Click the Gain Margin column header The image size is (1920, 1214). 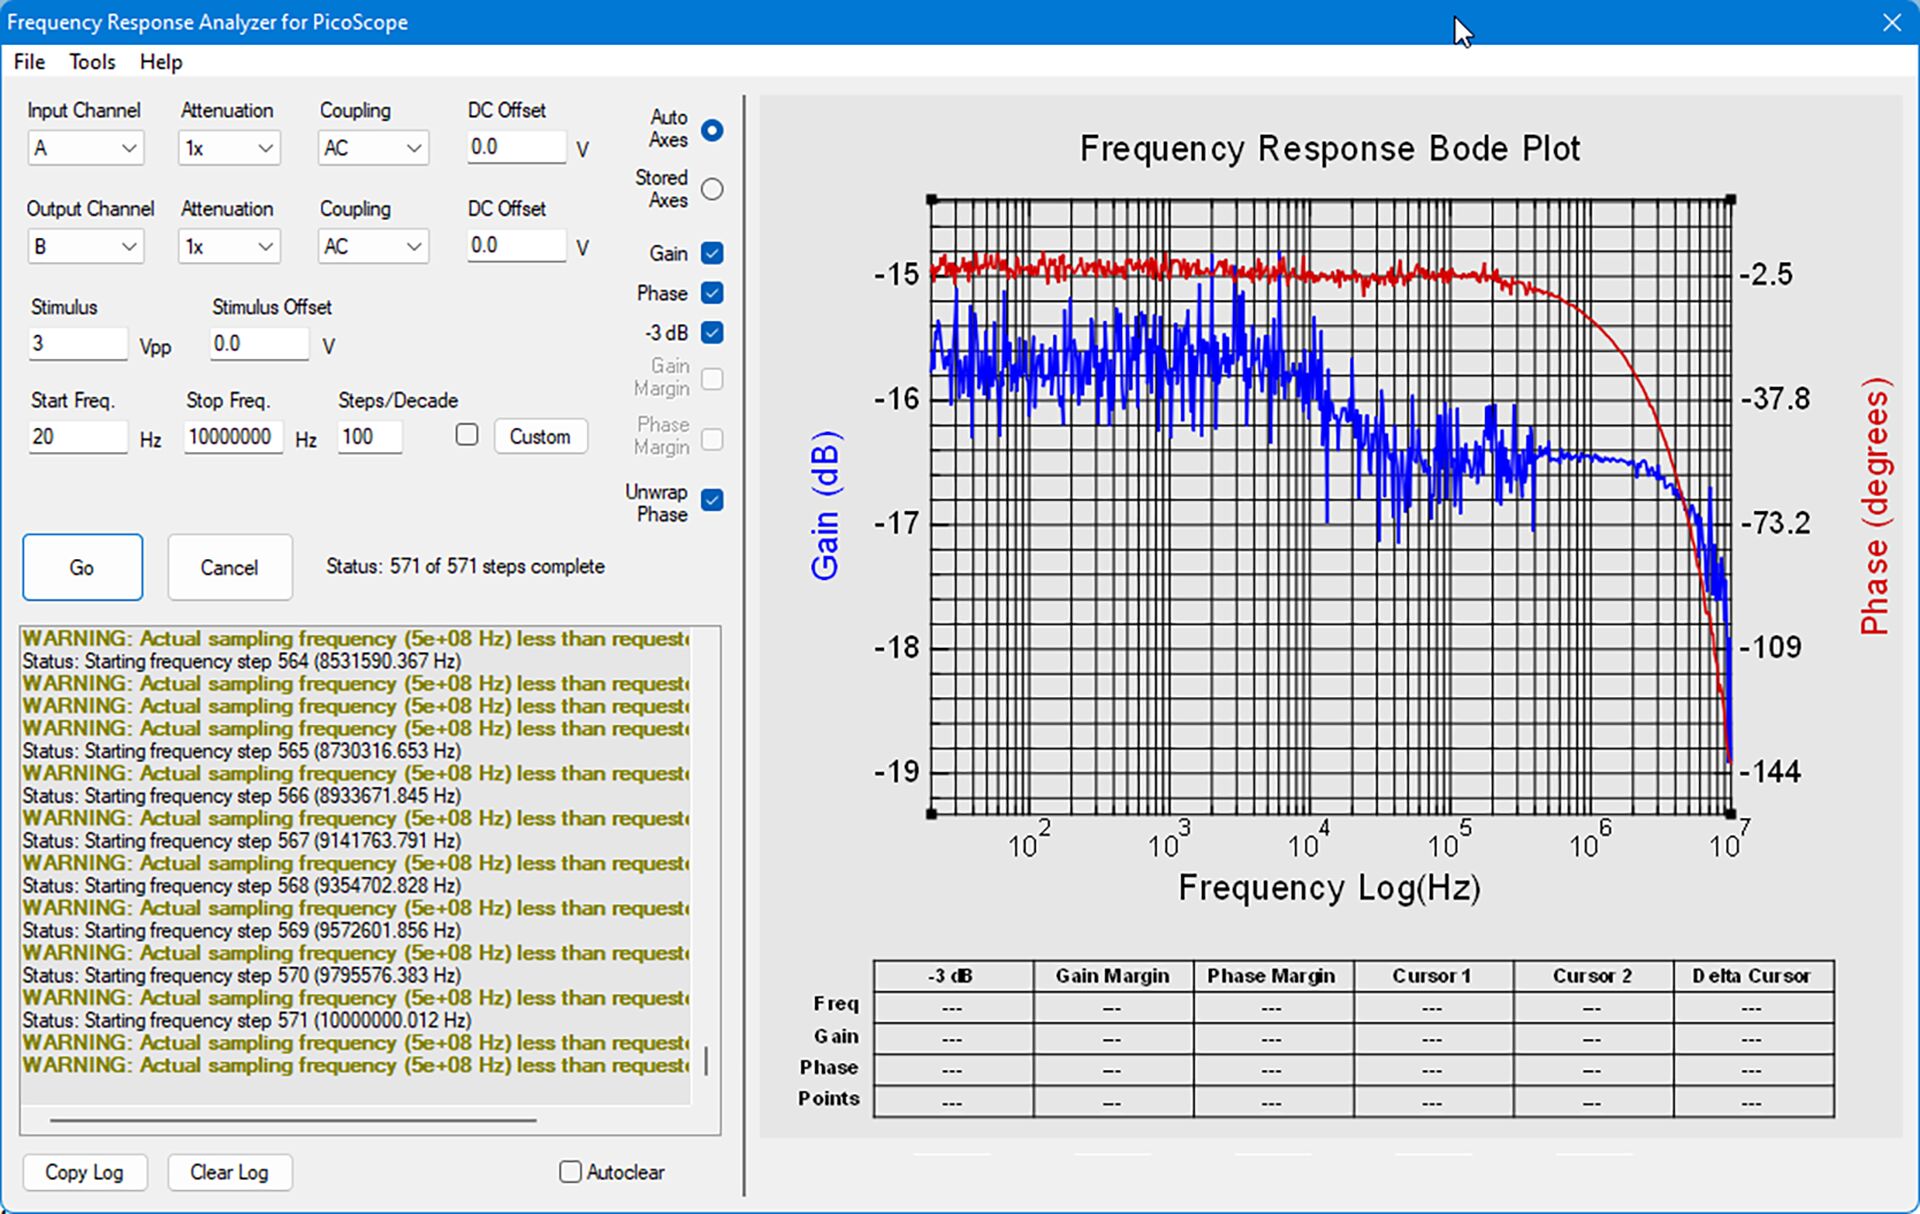1113,976
